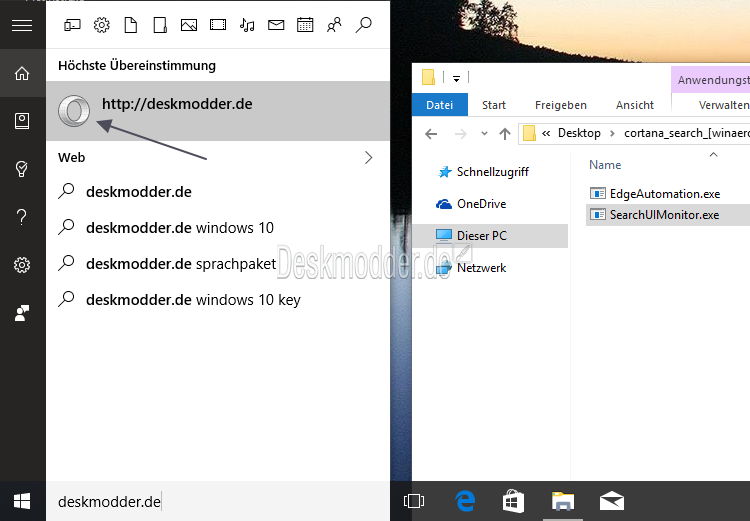
Task: Open Schnellzugriff in the navigation pane
Action: pos(493,172)
